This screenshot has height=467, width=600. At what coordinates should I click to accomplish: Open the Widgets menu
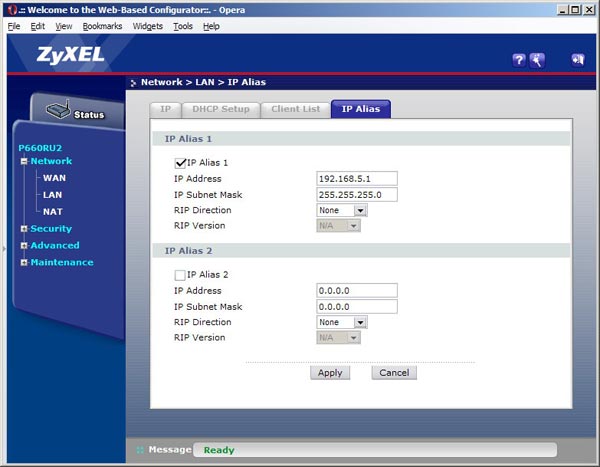point(148,26)
